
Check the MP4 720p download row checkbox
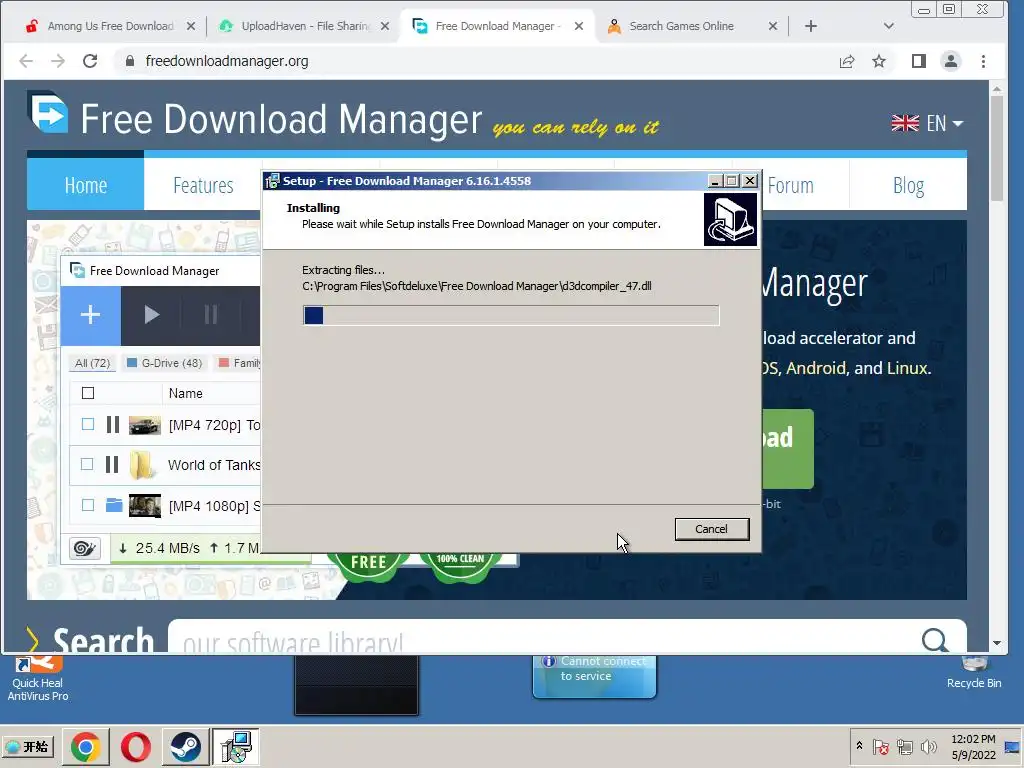(x=88, y=424)
